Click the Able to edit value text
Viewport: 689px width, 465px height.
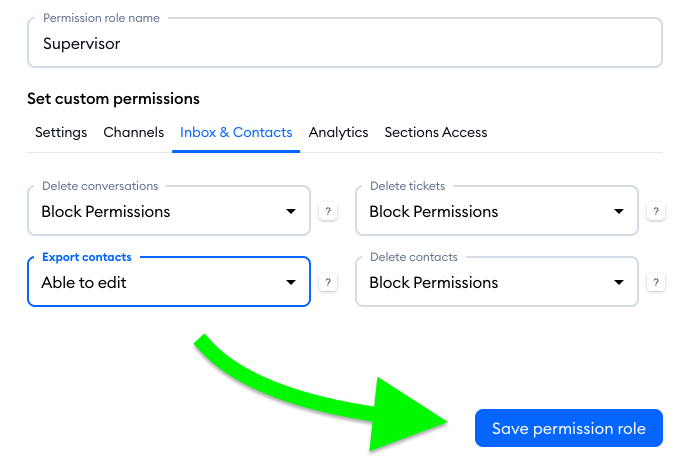(84, 283)
